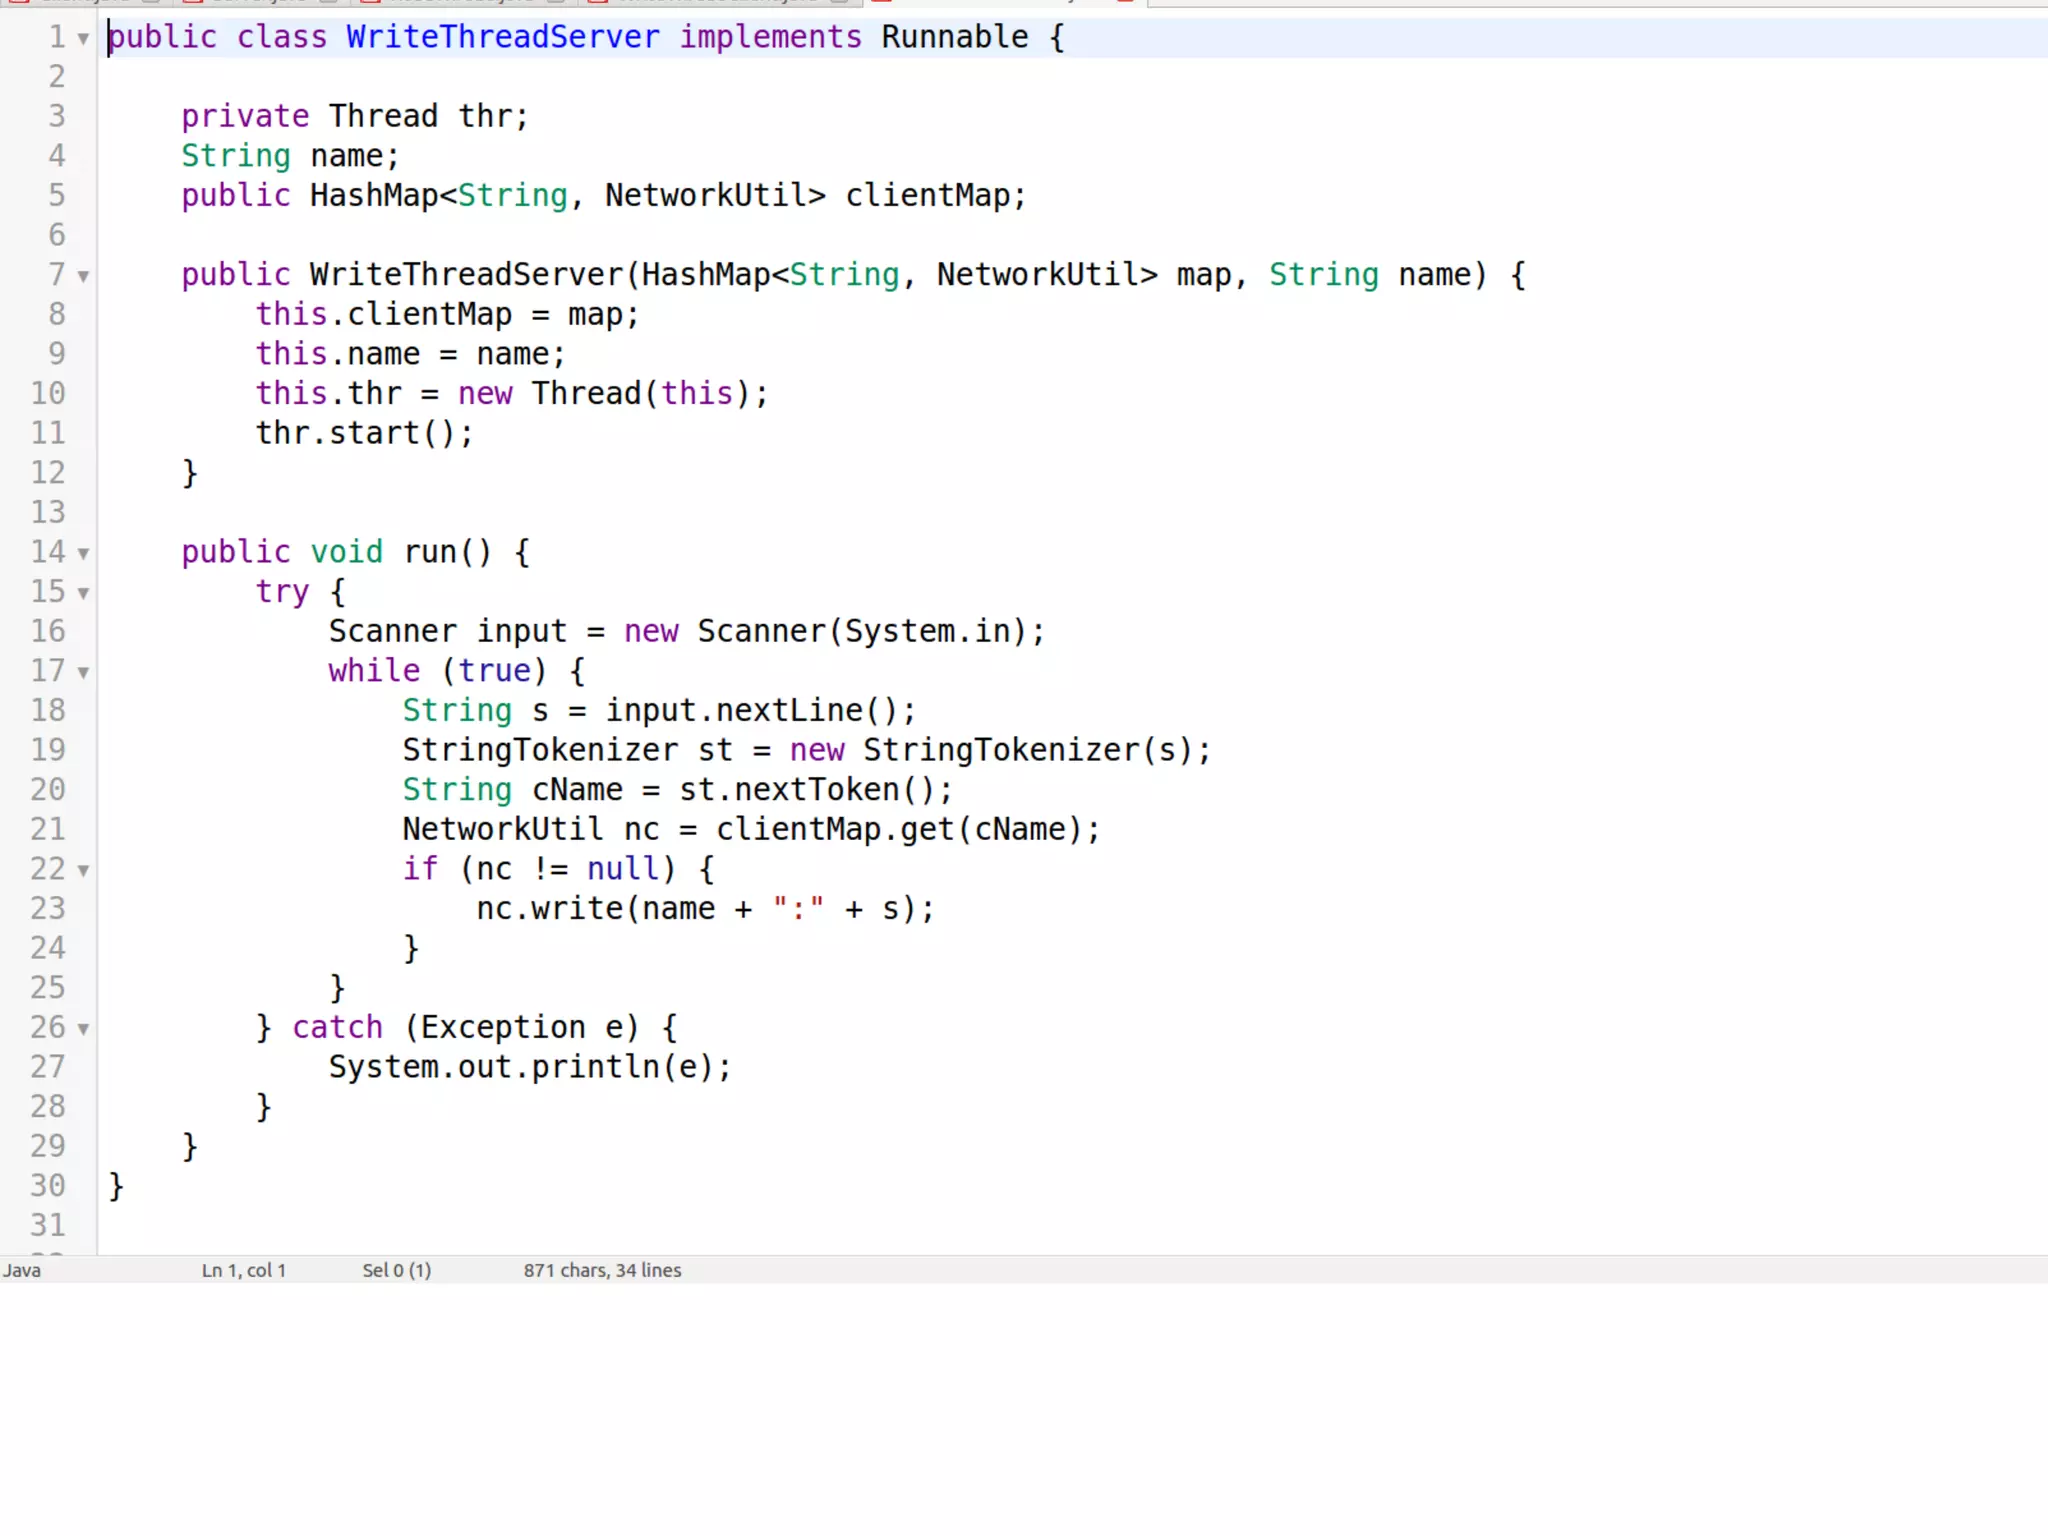Collapse the class fold arrow on line 1
Viewport: 2048px width, 1536px height.
point(84,39)
